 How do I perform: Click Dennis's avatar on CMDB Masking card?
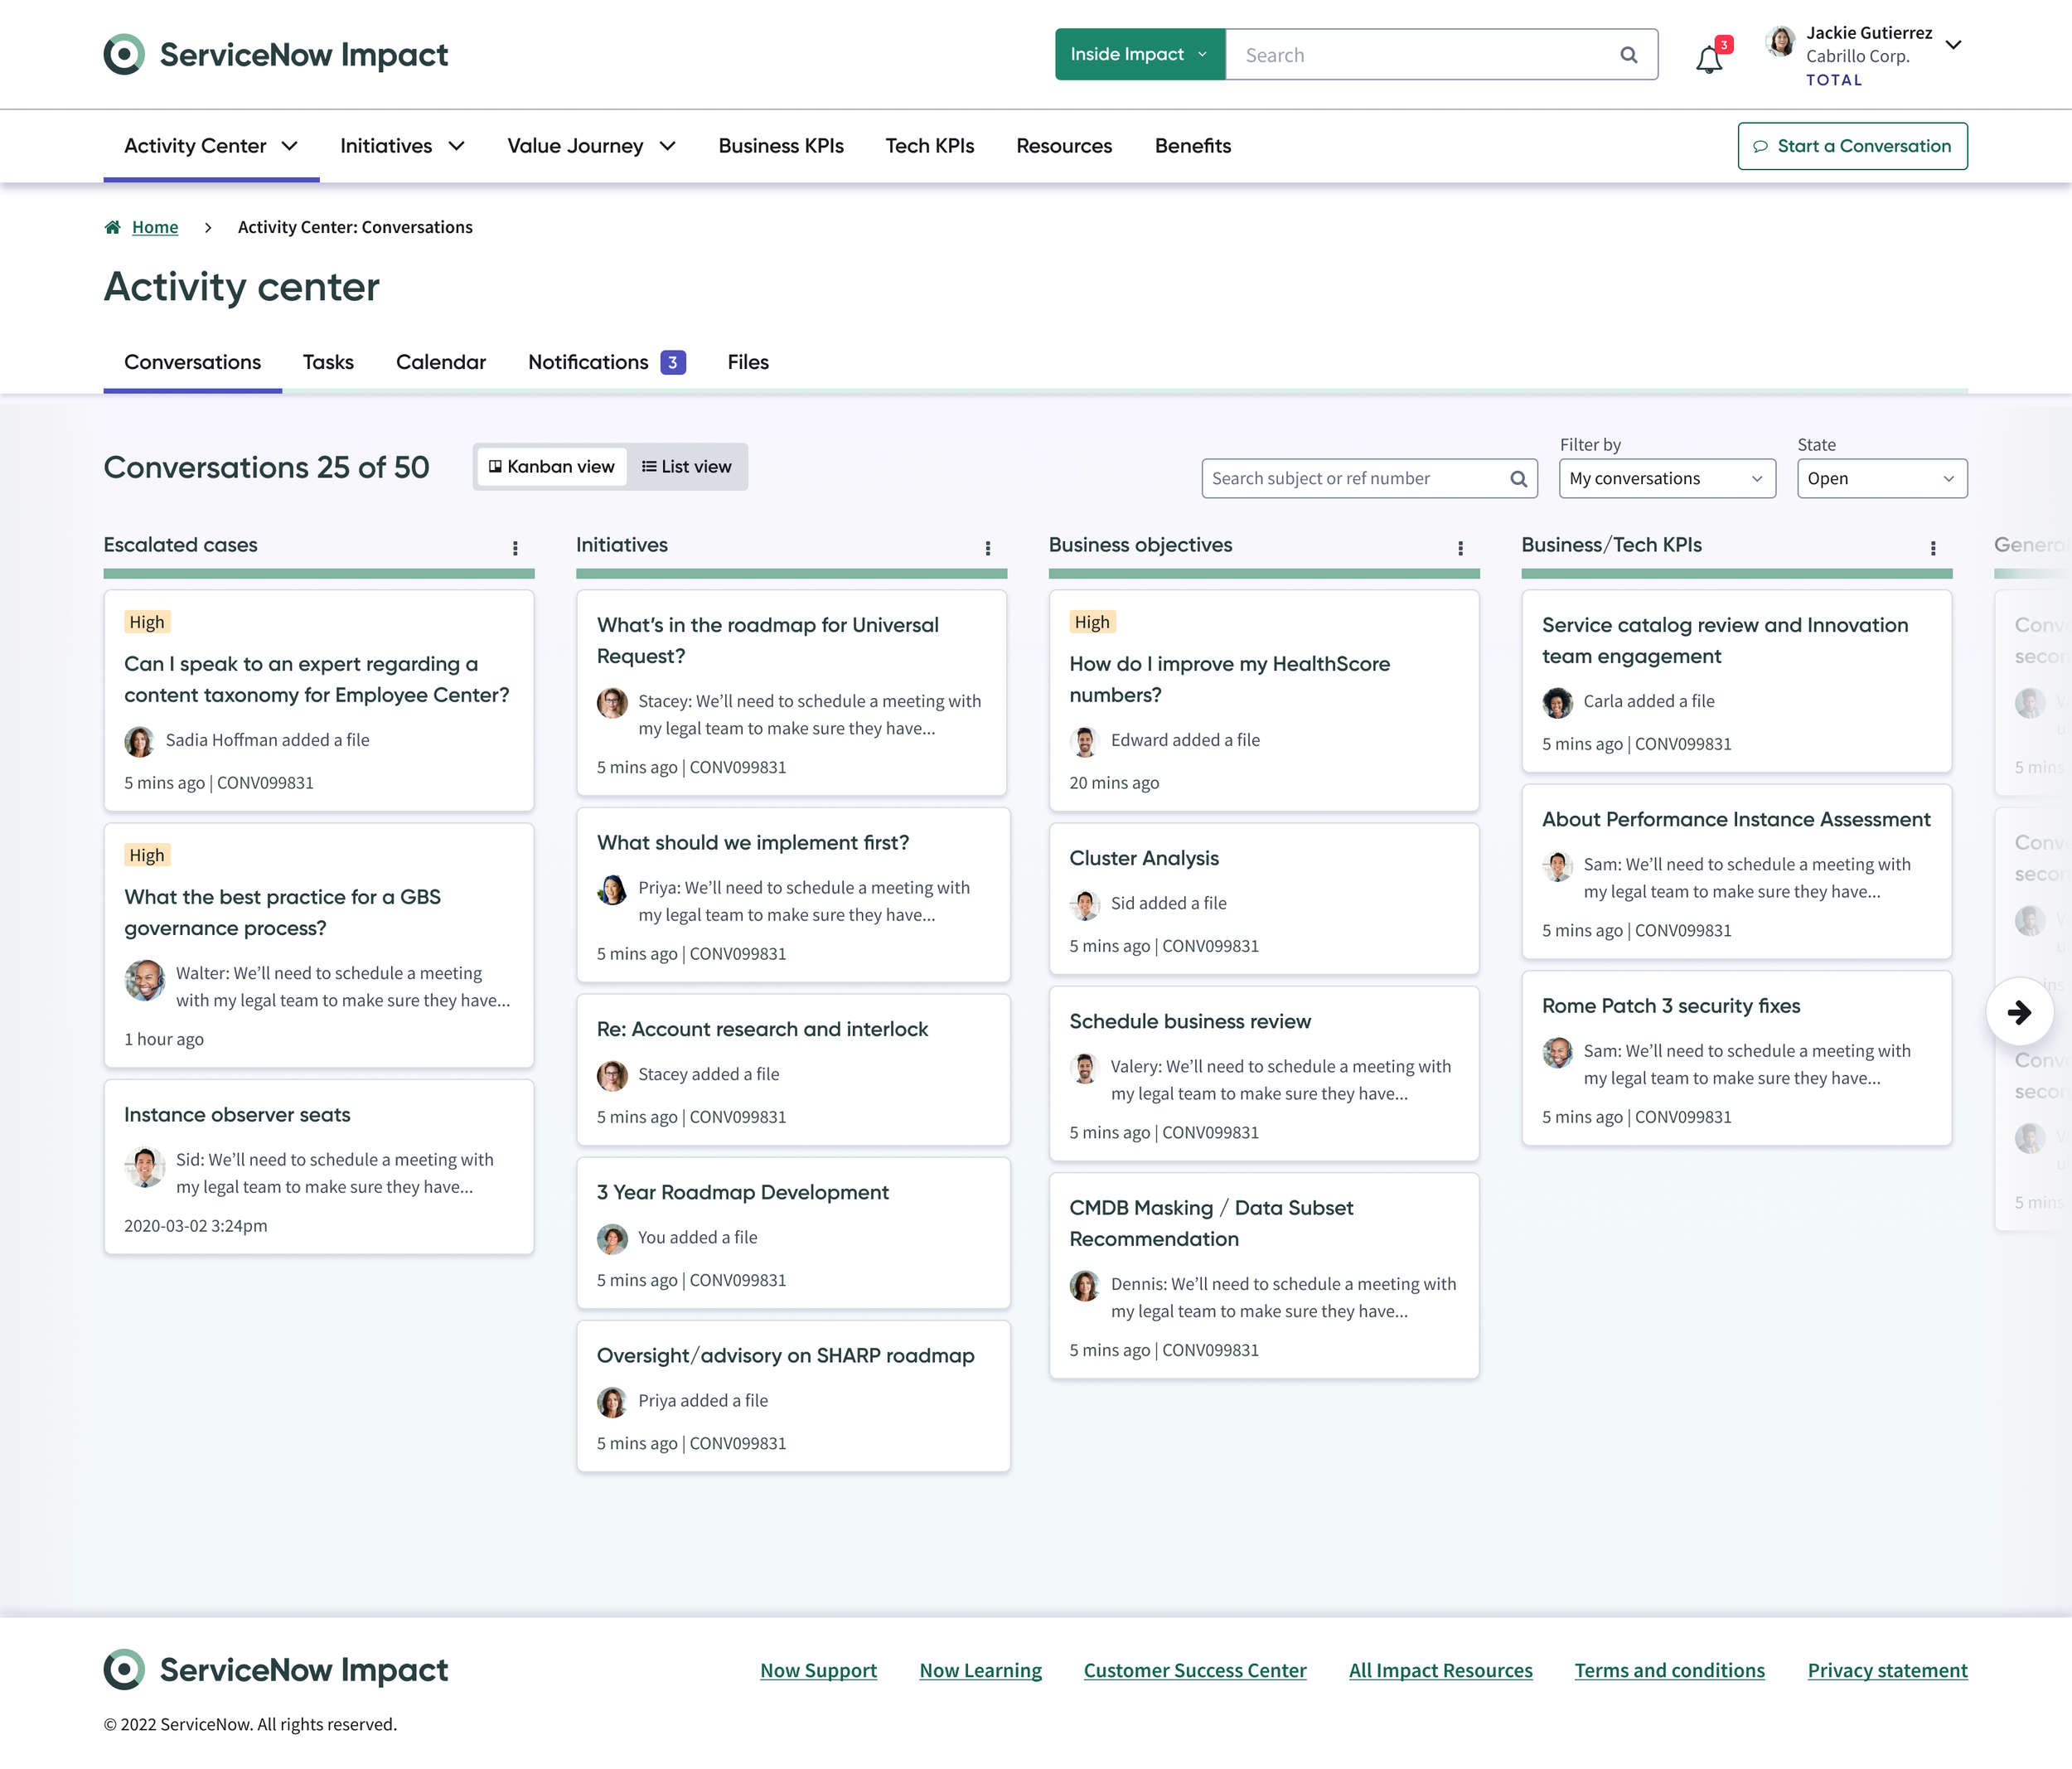point(1084,1286)
